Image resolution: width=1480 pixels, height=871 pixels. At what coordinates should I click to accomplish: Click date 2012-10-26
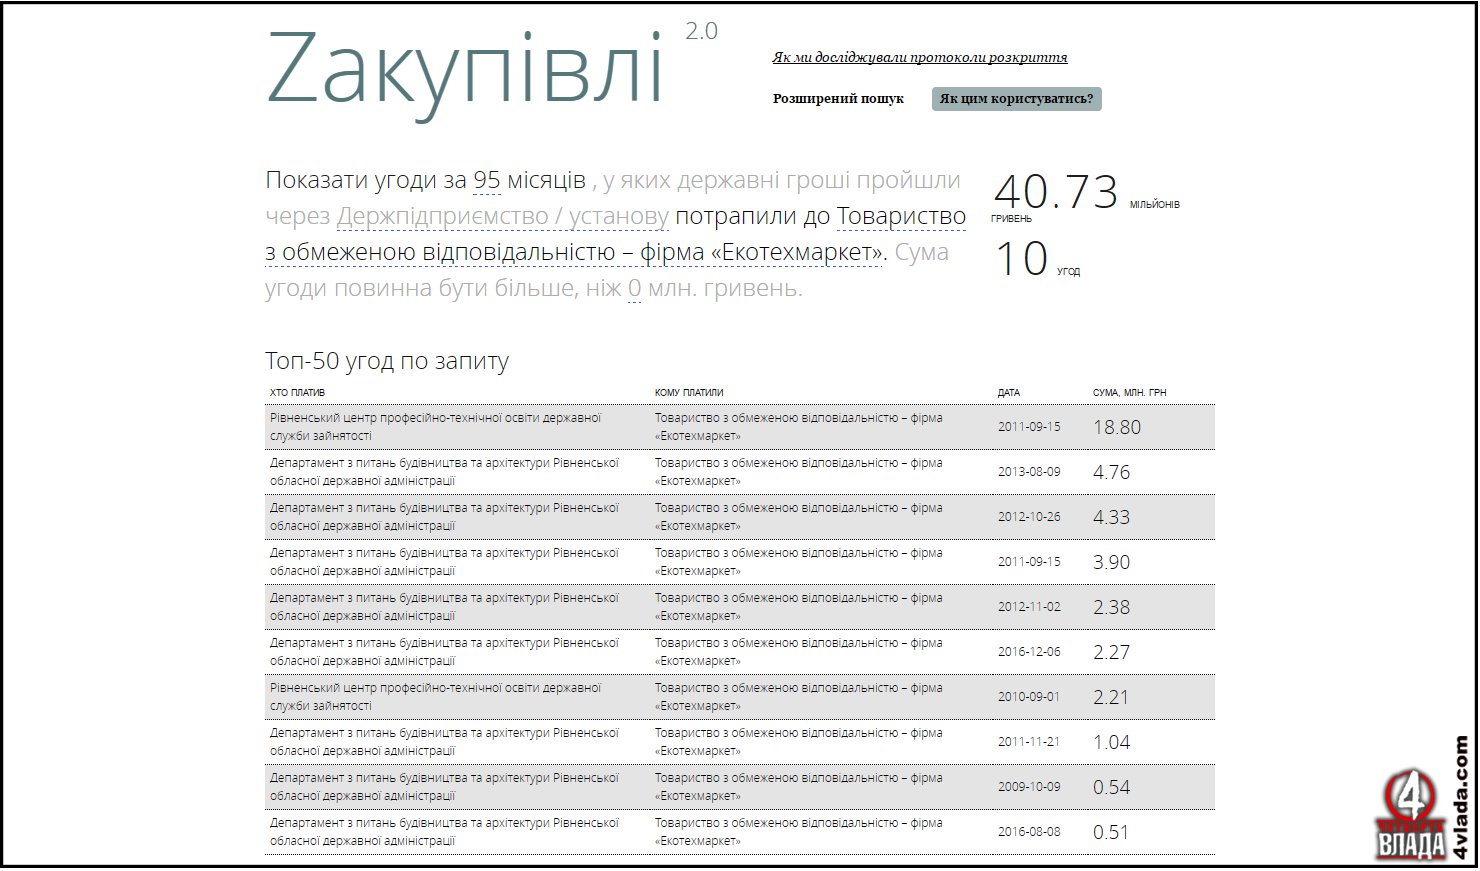pyautogui.click(x=1029, y=517)
